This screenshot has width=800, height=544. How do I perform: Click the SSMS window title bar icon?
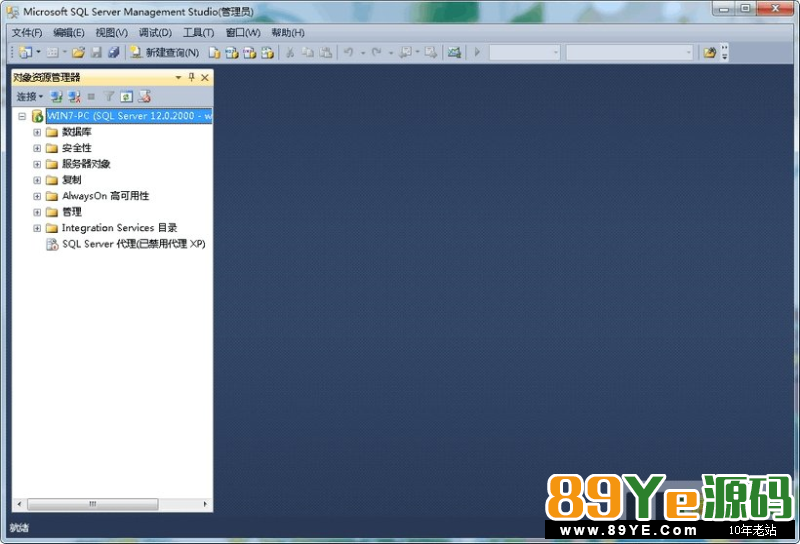[x=13, y=12]
